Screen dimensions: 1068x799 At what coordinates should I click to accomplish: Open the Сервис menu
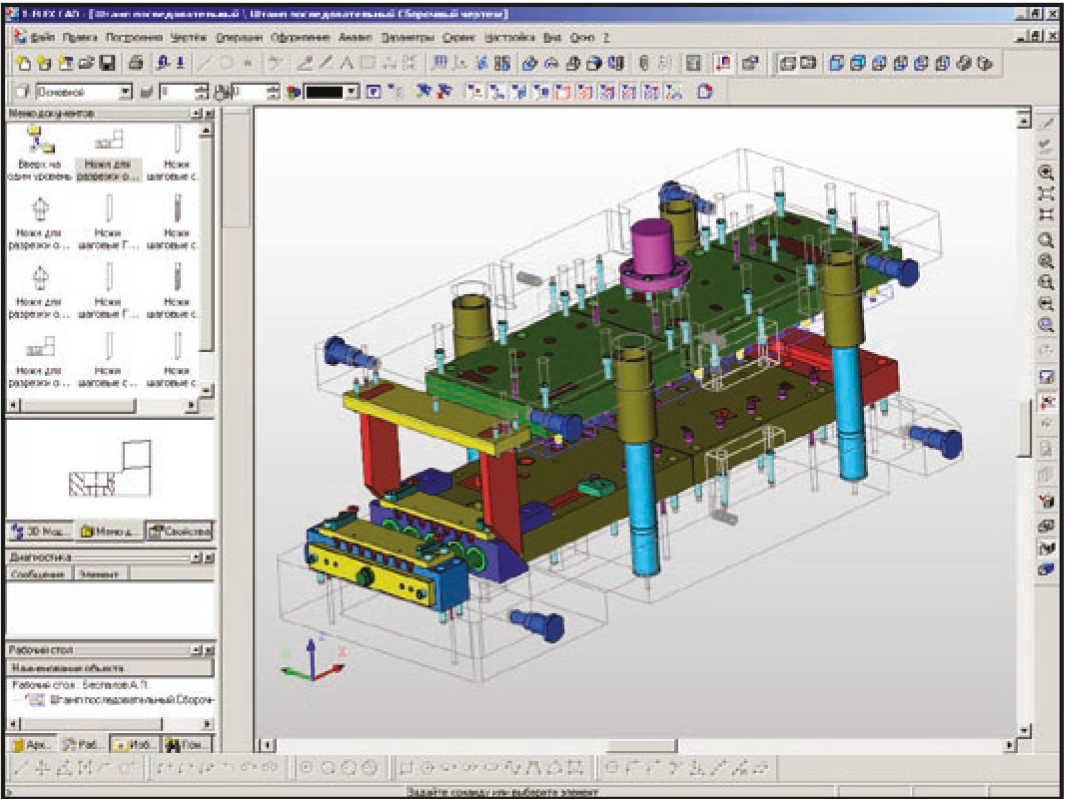459,37
